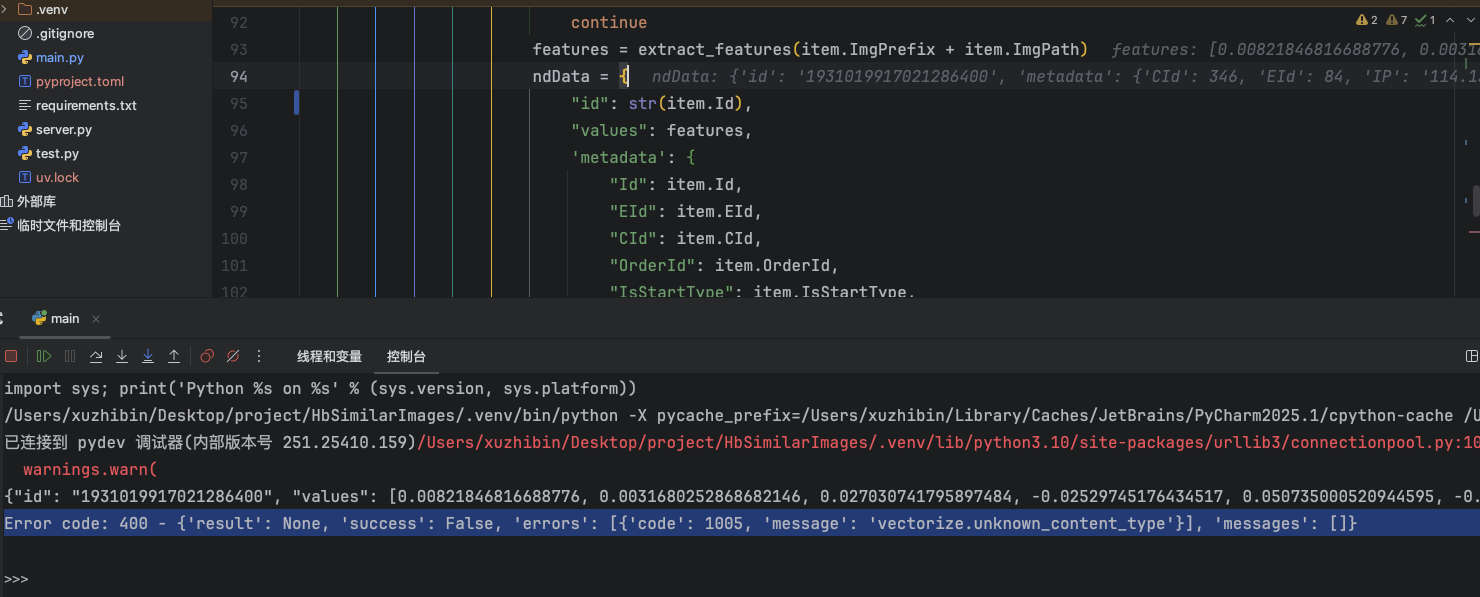Switch to 线程和变量 tab
This screenshot has width=1480, height=597.
click(x=329, y=356)
